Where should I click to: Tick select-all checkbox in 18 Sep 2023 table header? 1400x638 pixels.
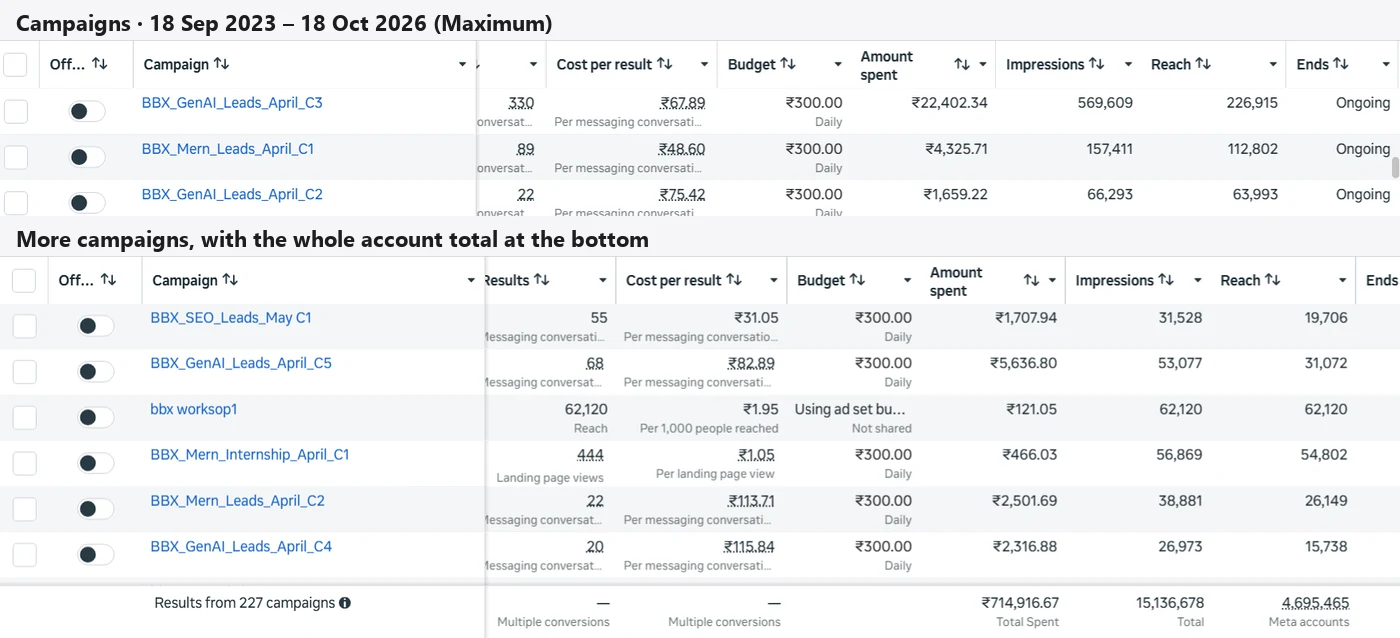coord(15,65)
